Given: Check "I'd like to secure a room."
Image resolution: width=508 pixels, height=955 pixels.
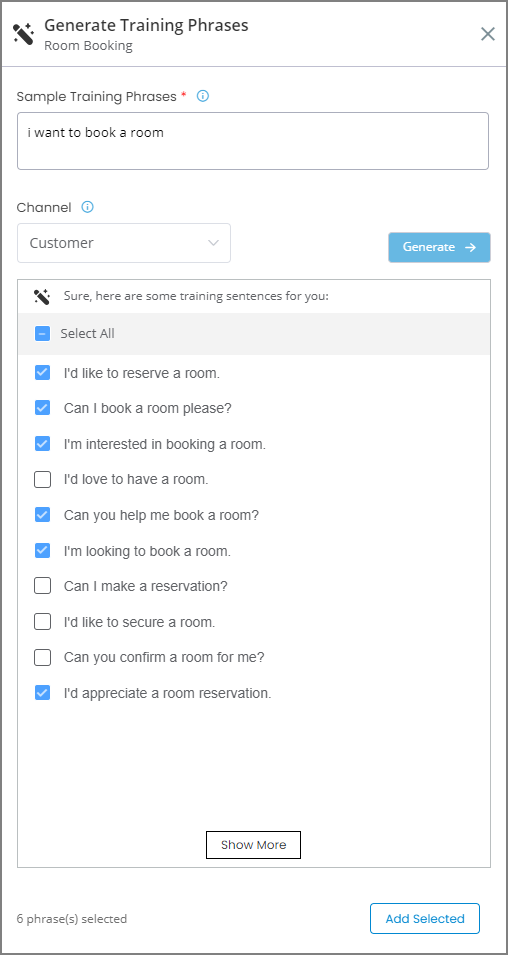Looking at the screenshot, I should click(x=42, y=622).
